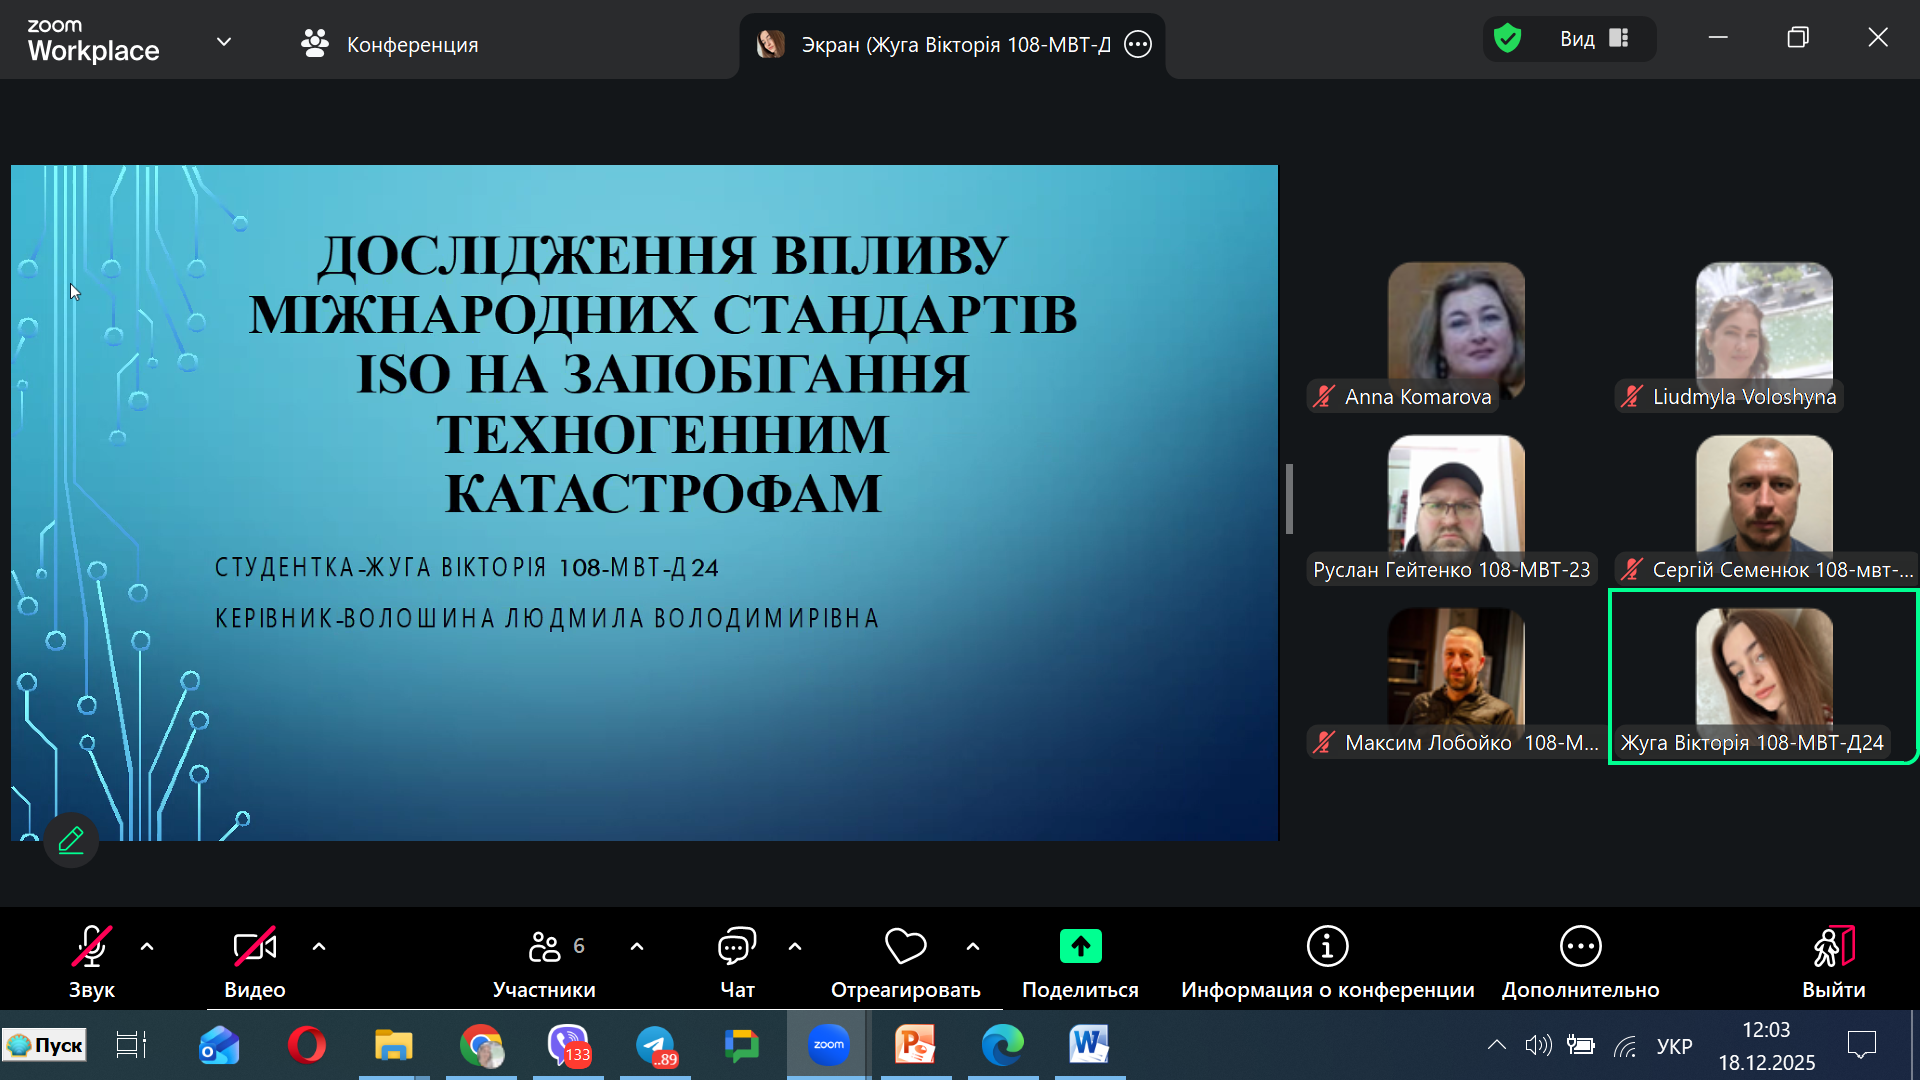Switch to the Конференция tab
This screenshot has width=1920, height=1080.
pyautogui.click(x=390, y=44)
